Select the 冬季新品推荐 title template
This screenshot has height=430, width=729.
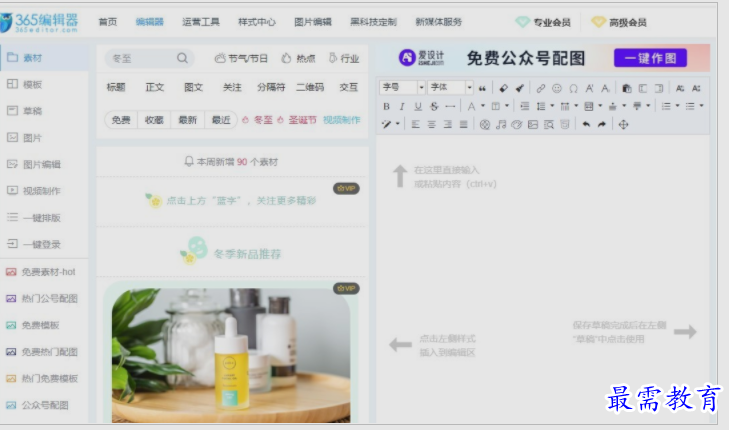pos(232,251)
